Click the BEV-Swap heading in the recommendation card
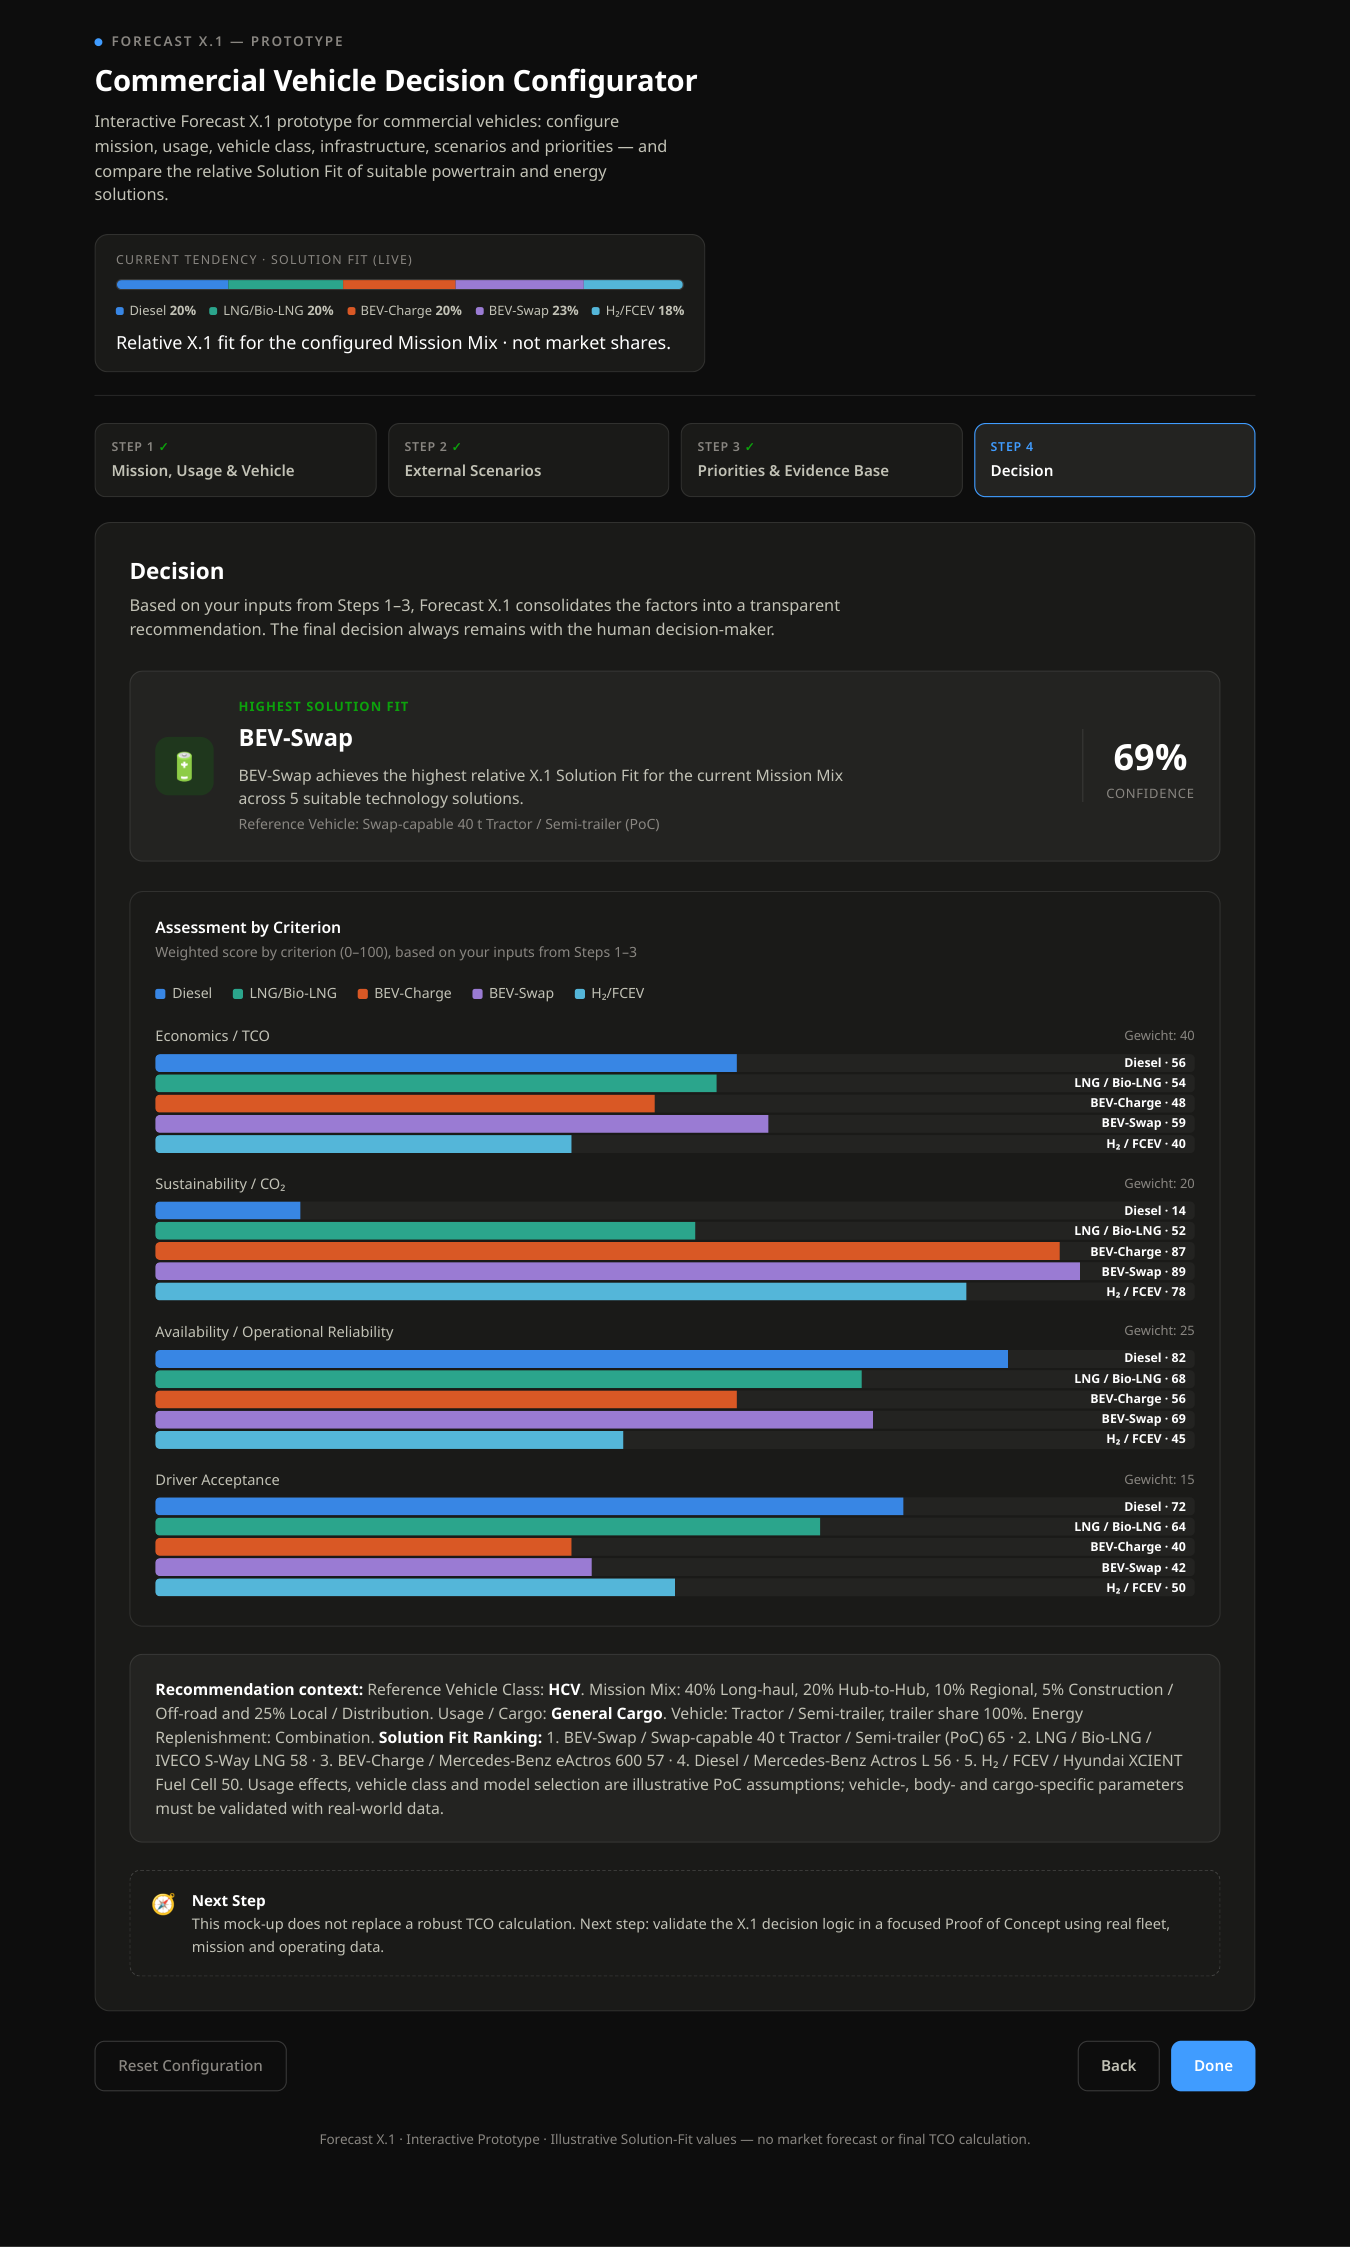This screenshot has height=2248, width=1350. (x=295, y=738)
